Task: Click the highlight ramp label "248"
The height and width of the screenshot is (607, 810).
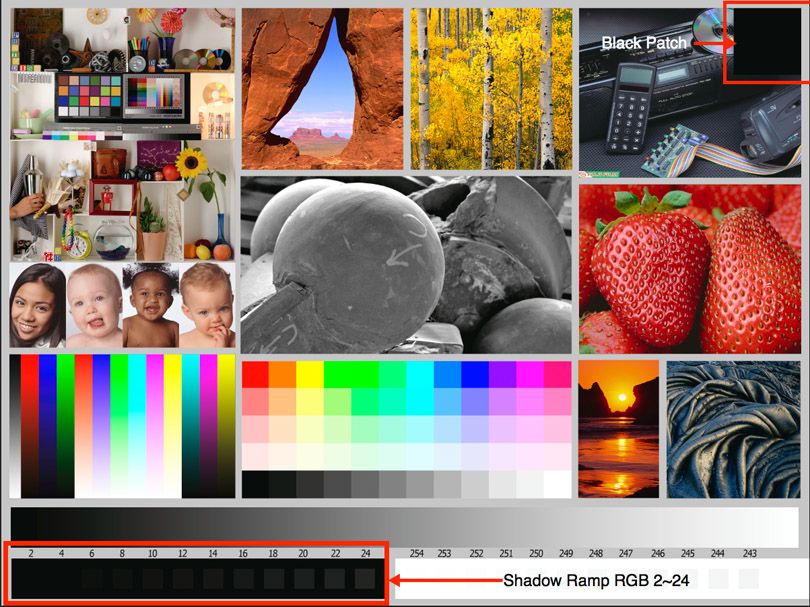Action: click(x=596, y=553)
